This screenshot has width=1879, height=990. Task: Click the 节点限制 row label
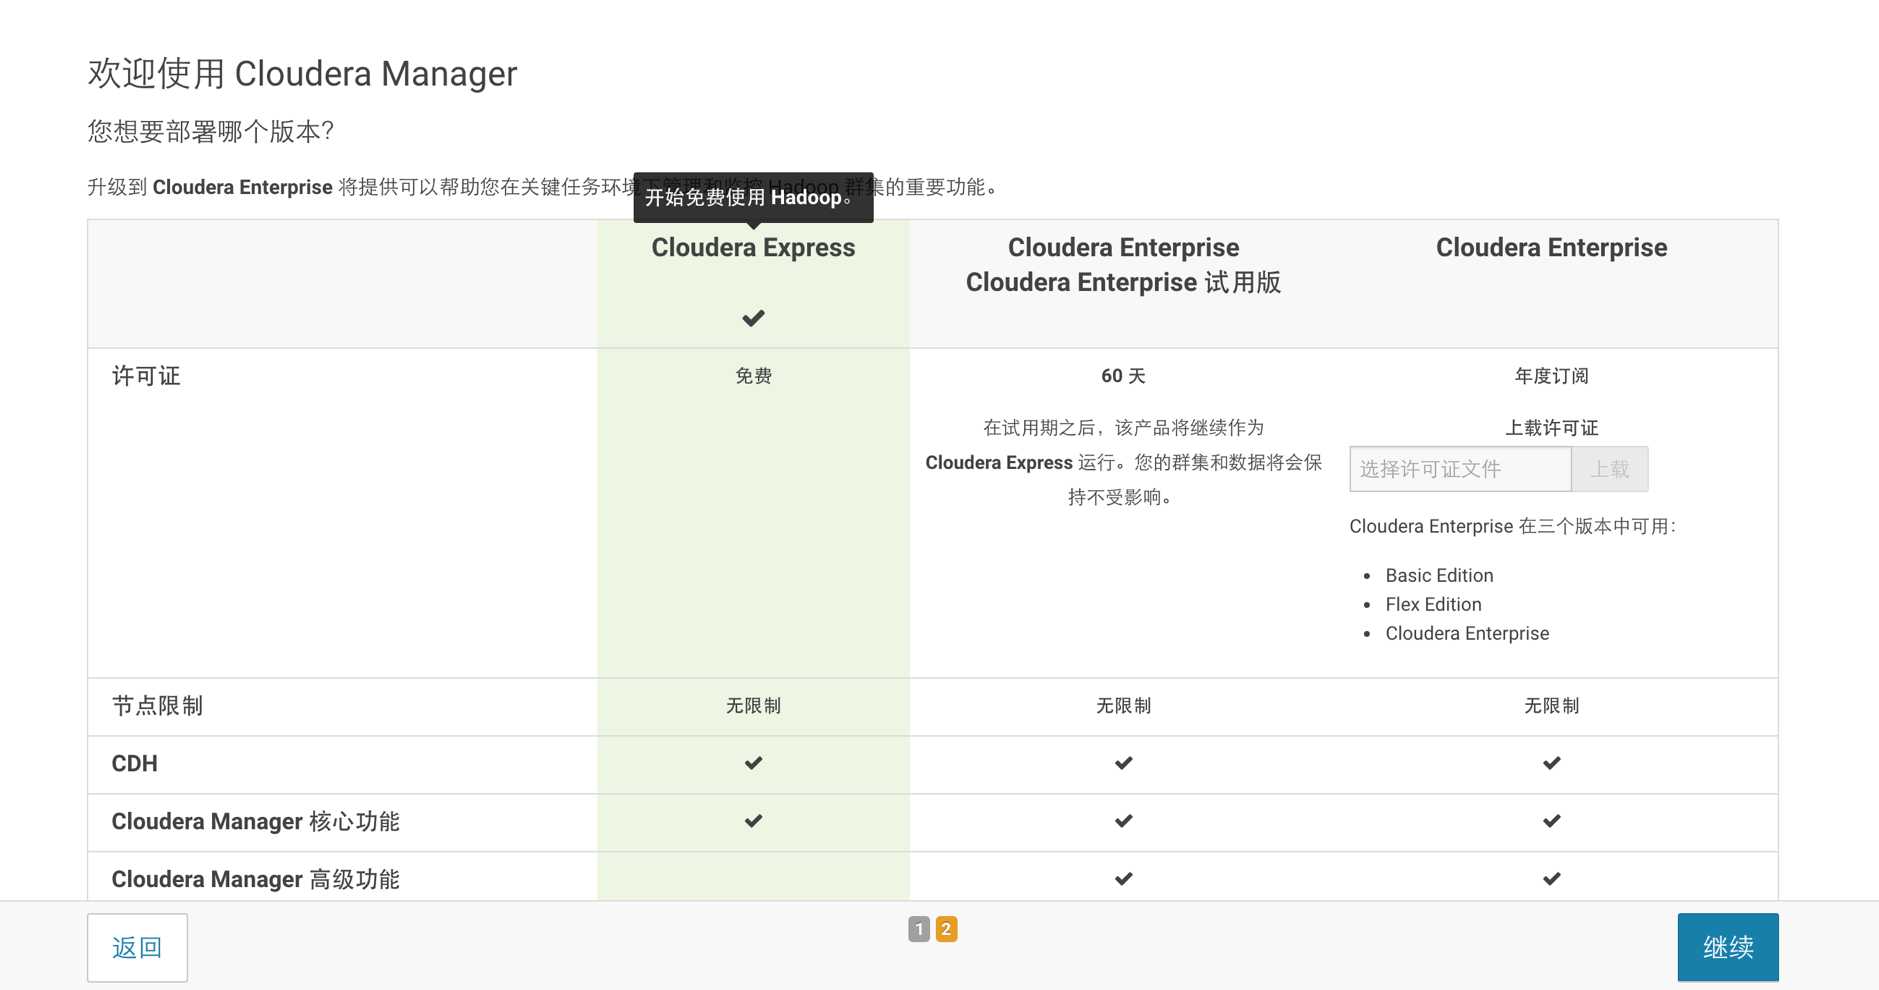[x=157, y=706]
